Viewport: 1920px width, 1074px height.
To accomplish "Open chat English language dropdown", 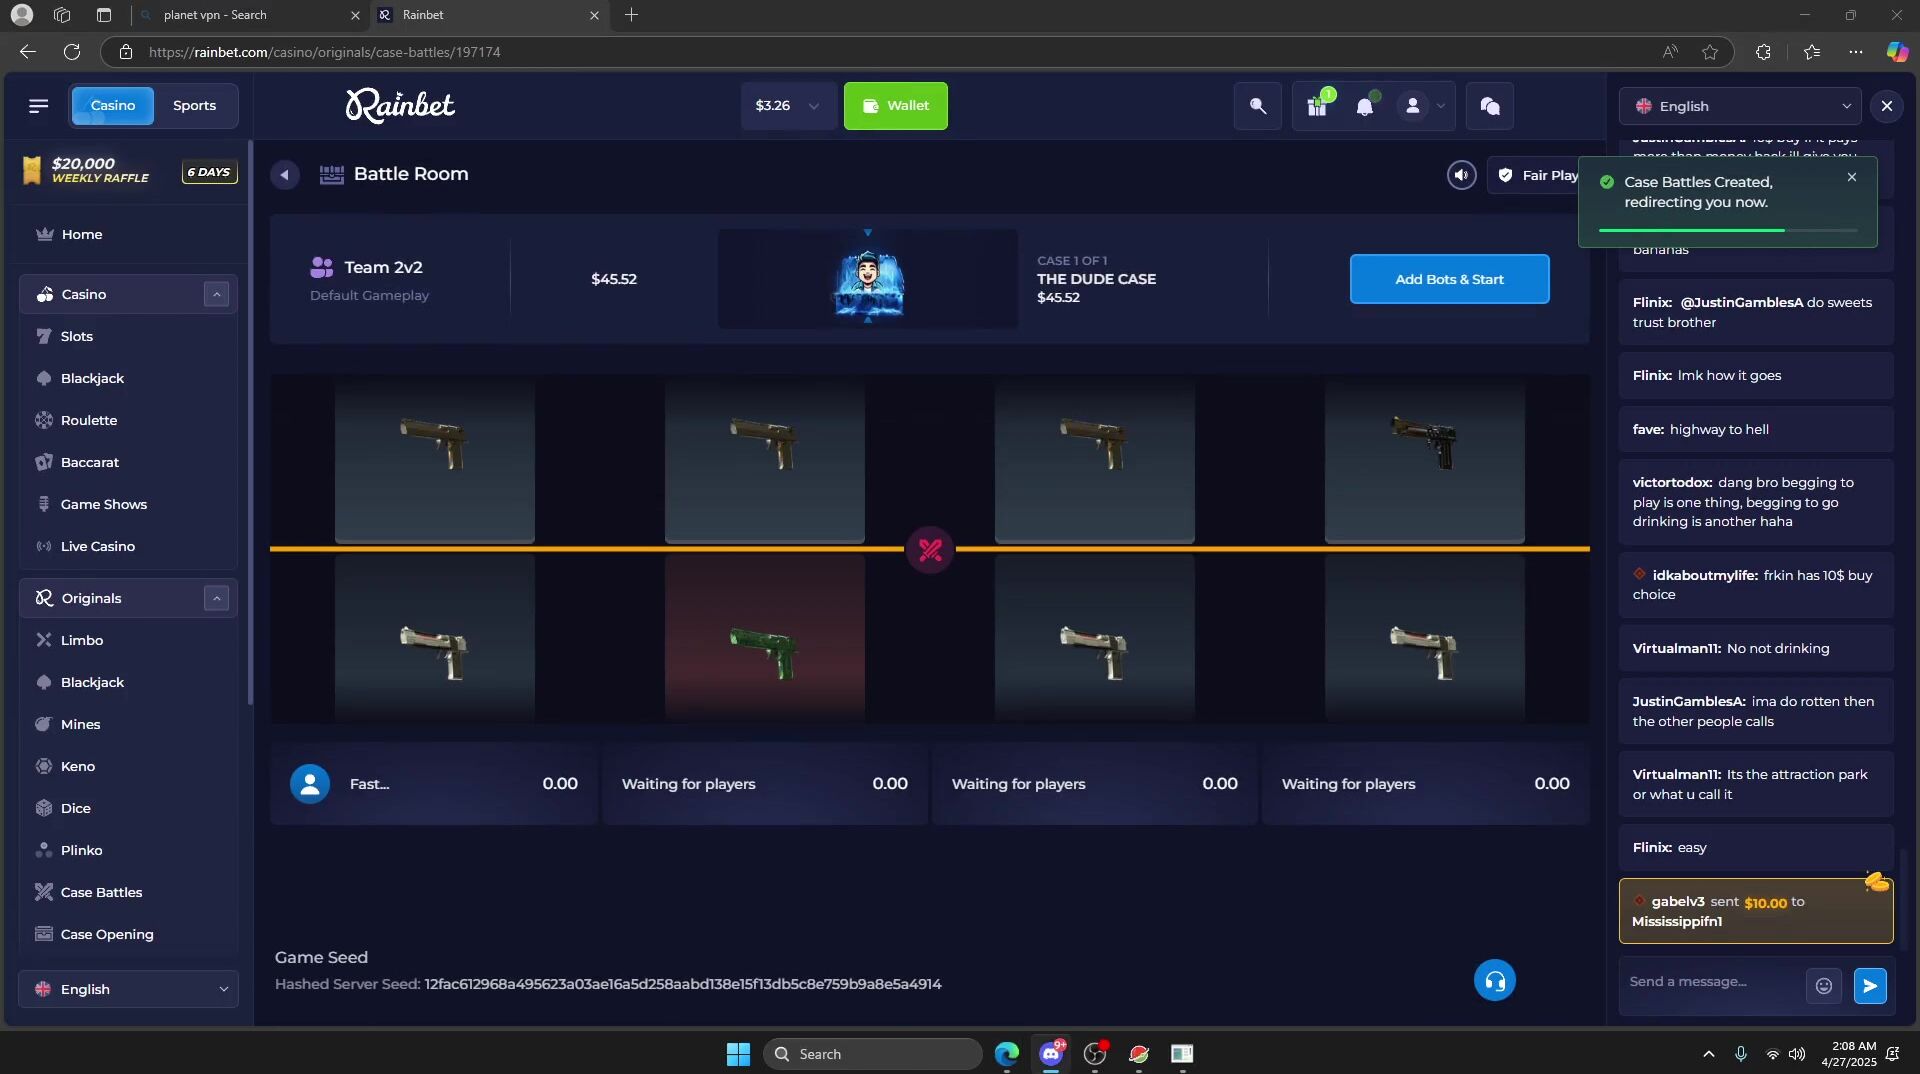I will [x=1741, y=106].
